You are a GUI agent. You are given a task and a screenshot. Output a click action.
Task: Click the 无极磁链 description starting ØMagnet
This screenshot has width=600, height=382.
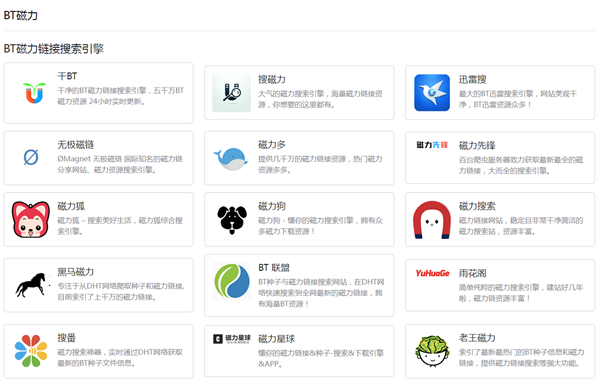click(120, 164)
